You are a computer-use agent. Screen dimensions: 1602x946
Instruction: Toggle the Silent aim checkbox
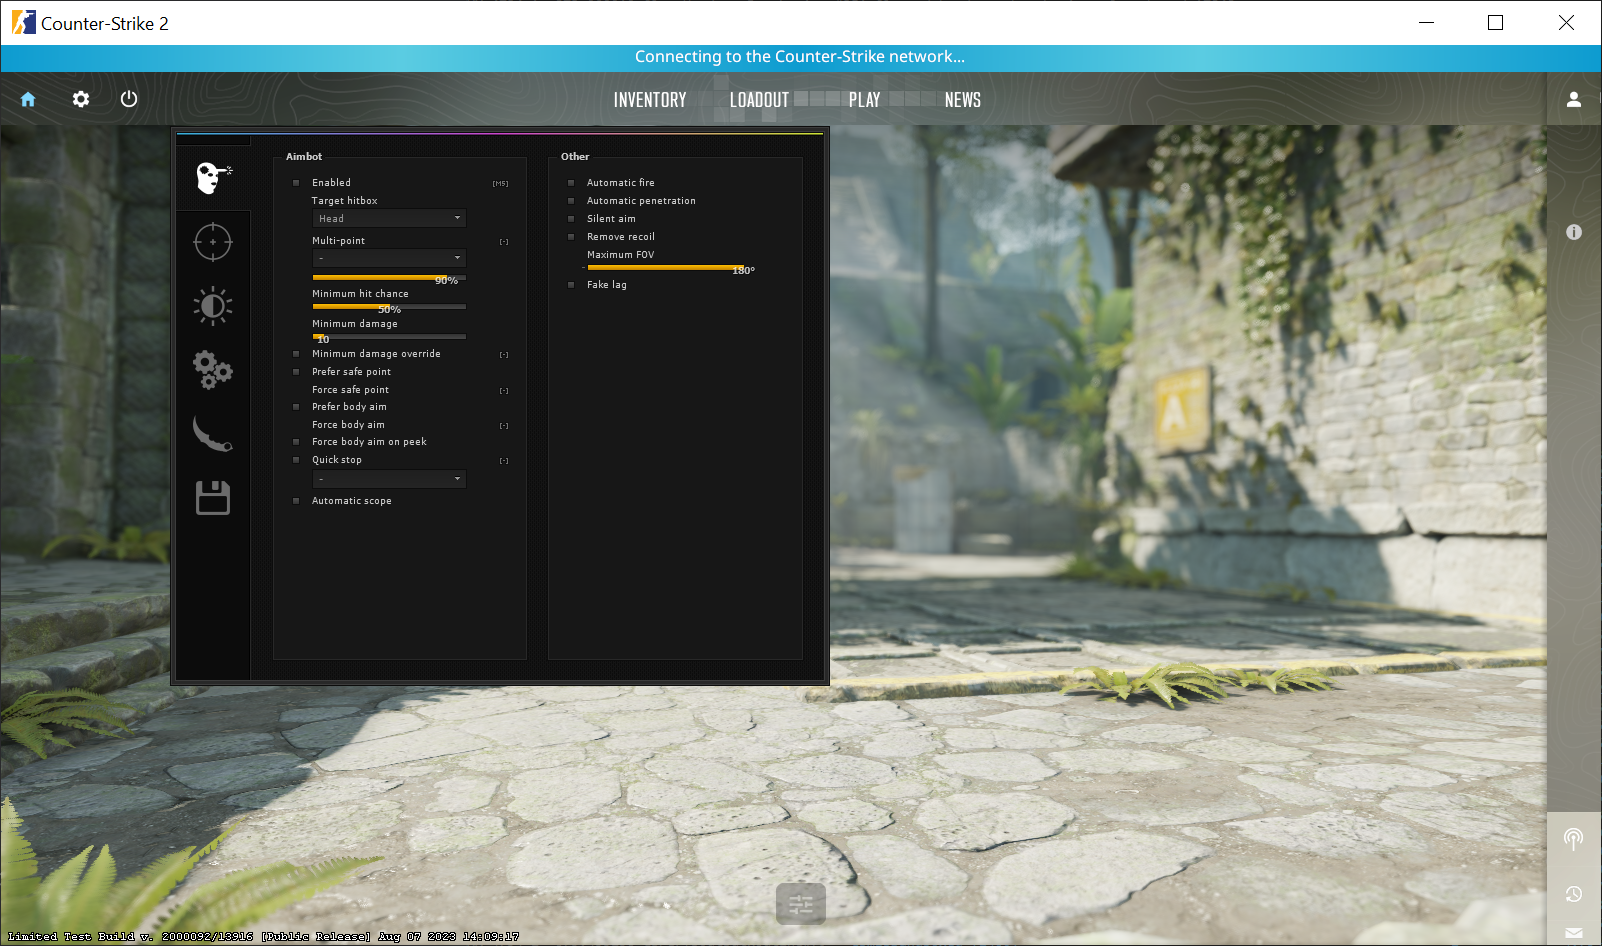[x=571, y=219]
